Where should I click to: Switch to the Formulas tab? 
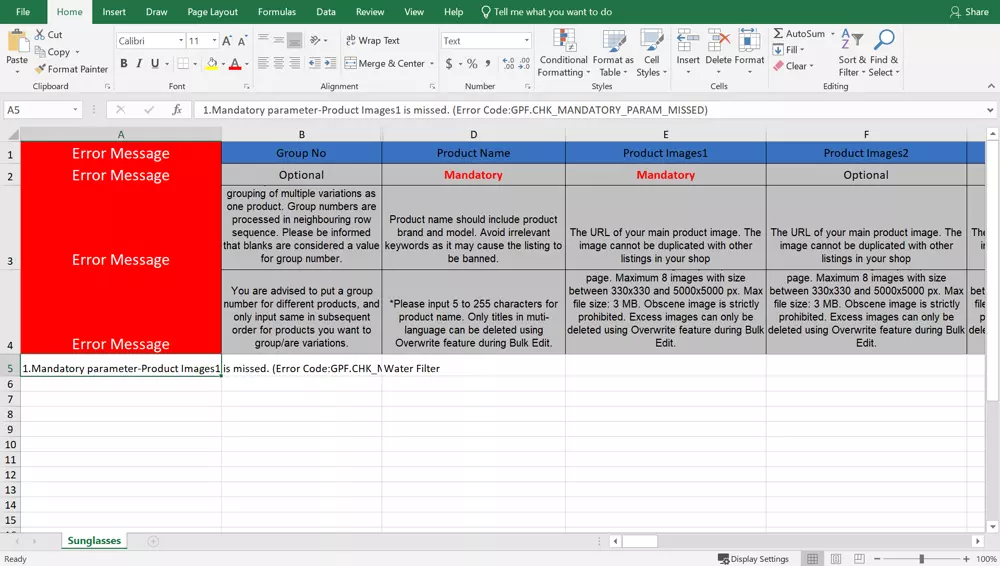click(276, 12)
